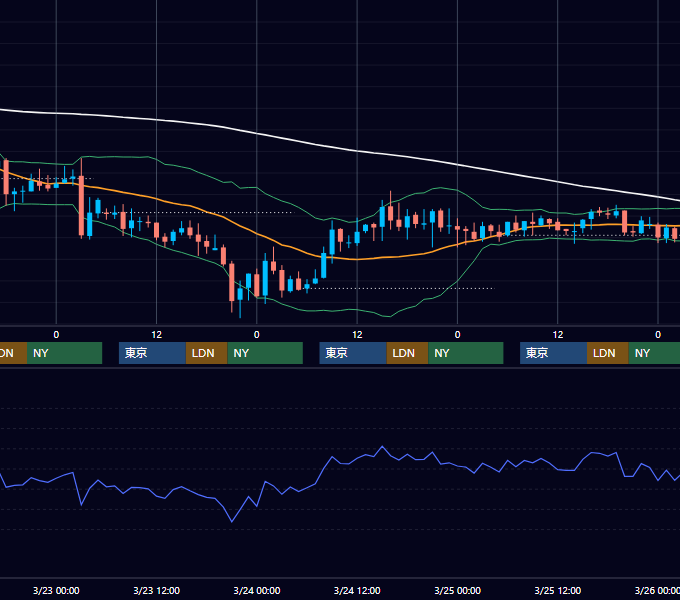This screenshot has width=680, height=600.
Task: Click the lowest dip of the blue oscillator
Action: 232,521
